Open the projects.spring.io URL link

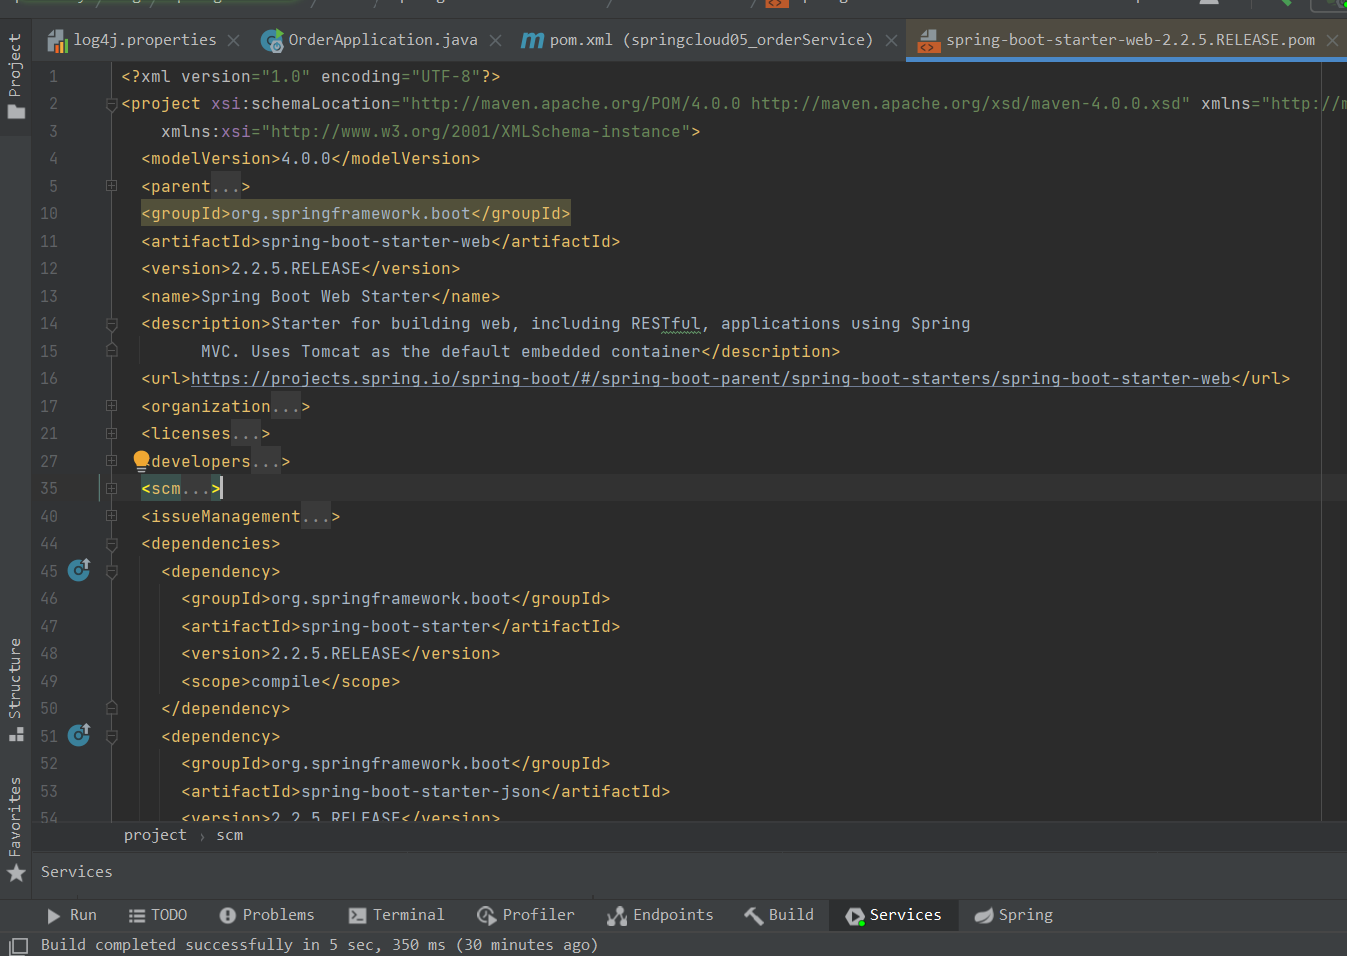click(x=710, y=379)
